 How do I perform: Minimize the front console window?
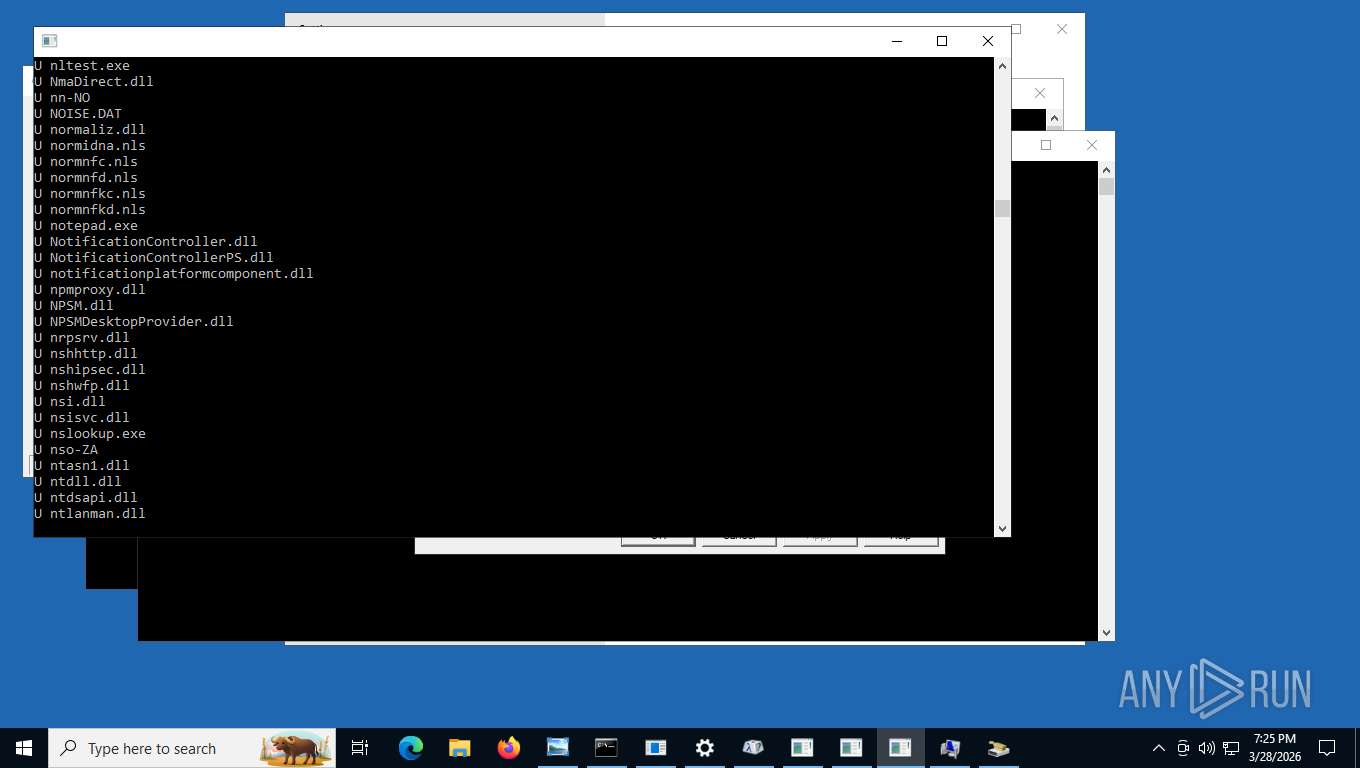(896, 41)
